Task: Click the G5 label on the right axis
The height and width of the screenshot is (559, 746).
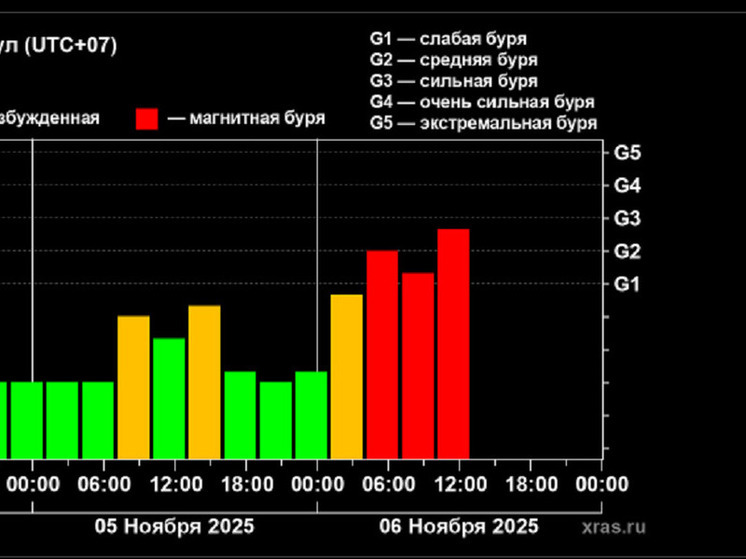Action: [627, 153]
